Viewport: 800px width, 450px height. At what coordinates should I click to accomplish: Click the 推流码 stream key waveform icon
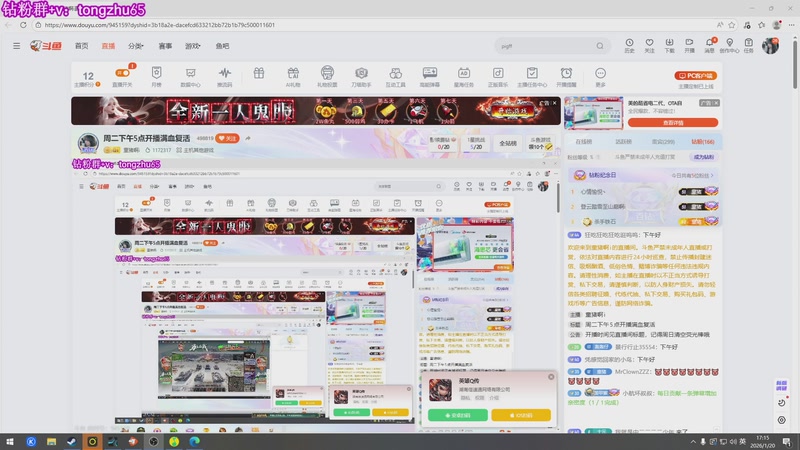pyautogui.click(x=224, y=73)
